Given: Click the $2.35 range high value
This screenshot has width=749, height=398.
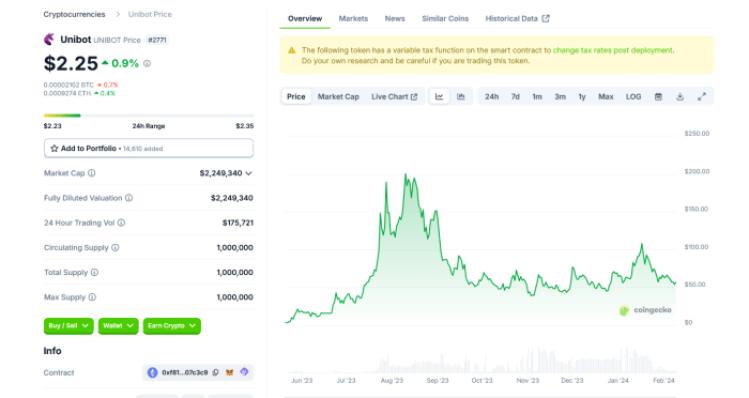Looking at the screenshot, I should click(x=245, y=126).
